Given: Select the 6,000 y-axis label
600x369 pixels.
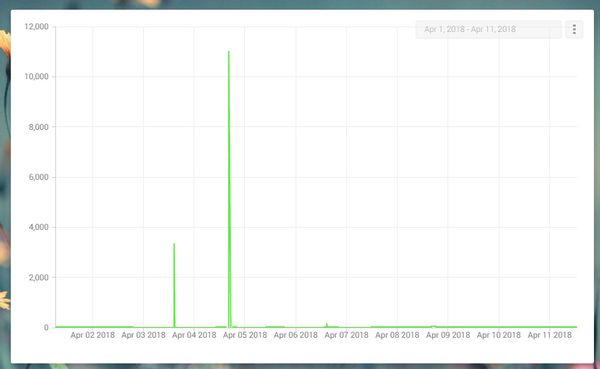Looking at the screenshot, I should click(39, 177).
